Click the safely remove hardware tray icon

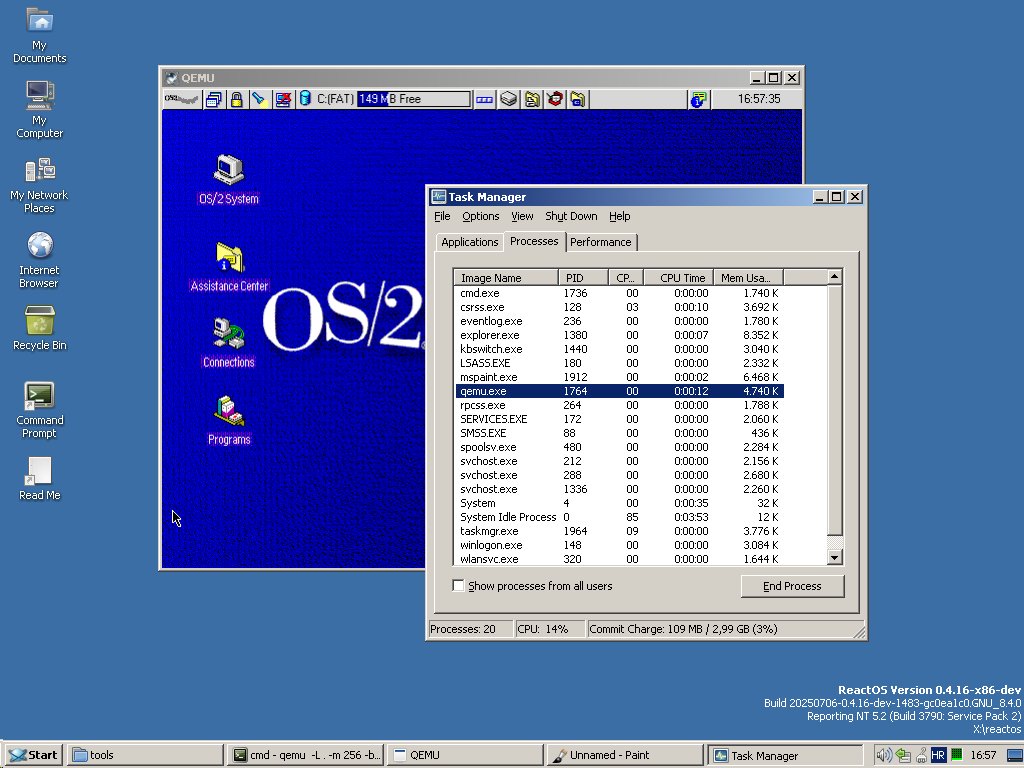pyautogui.click(x=903, y=756)
